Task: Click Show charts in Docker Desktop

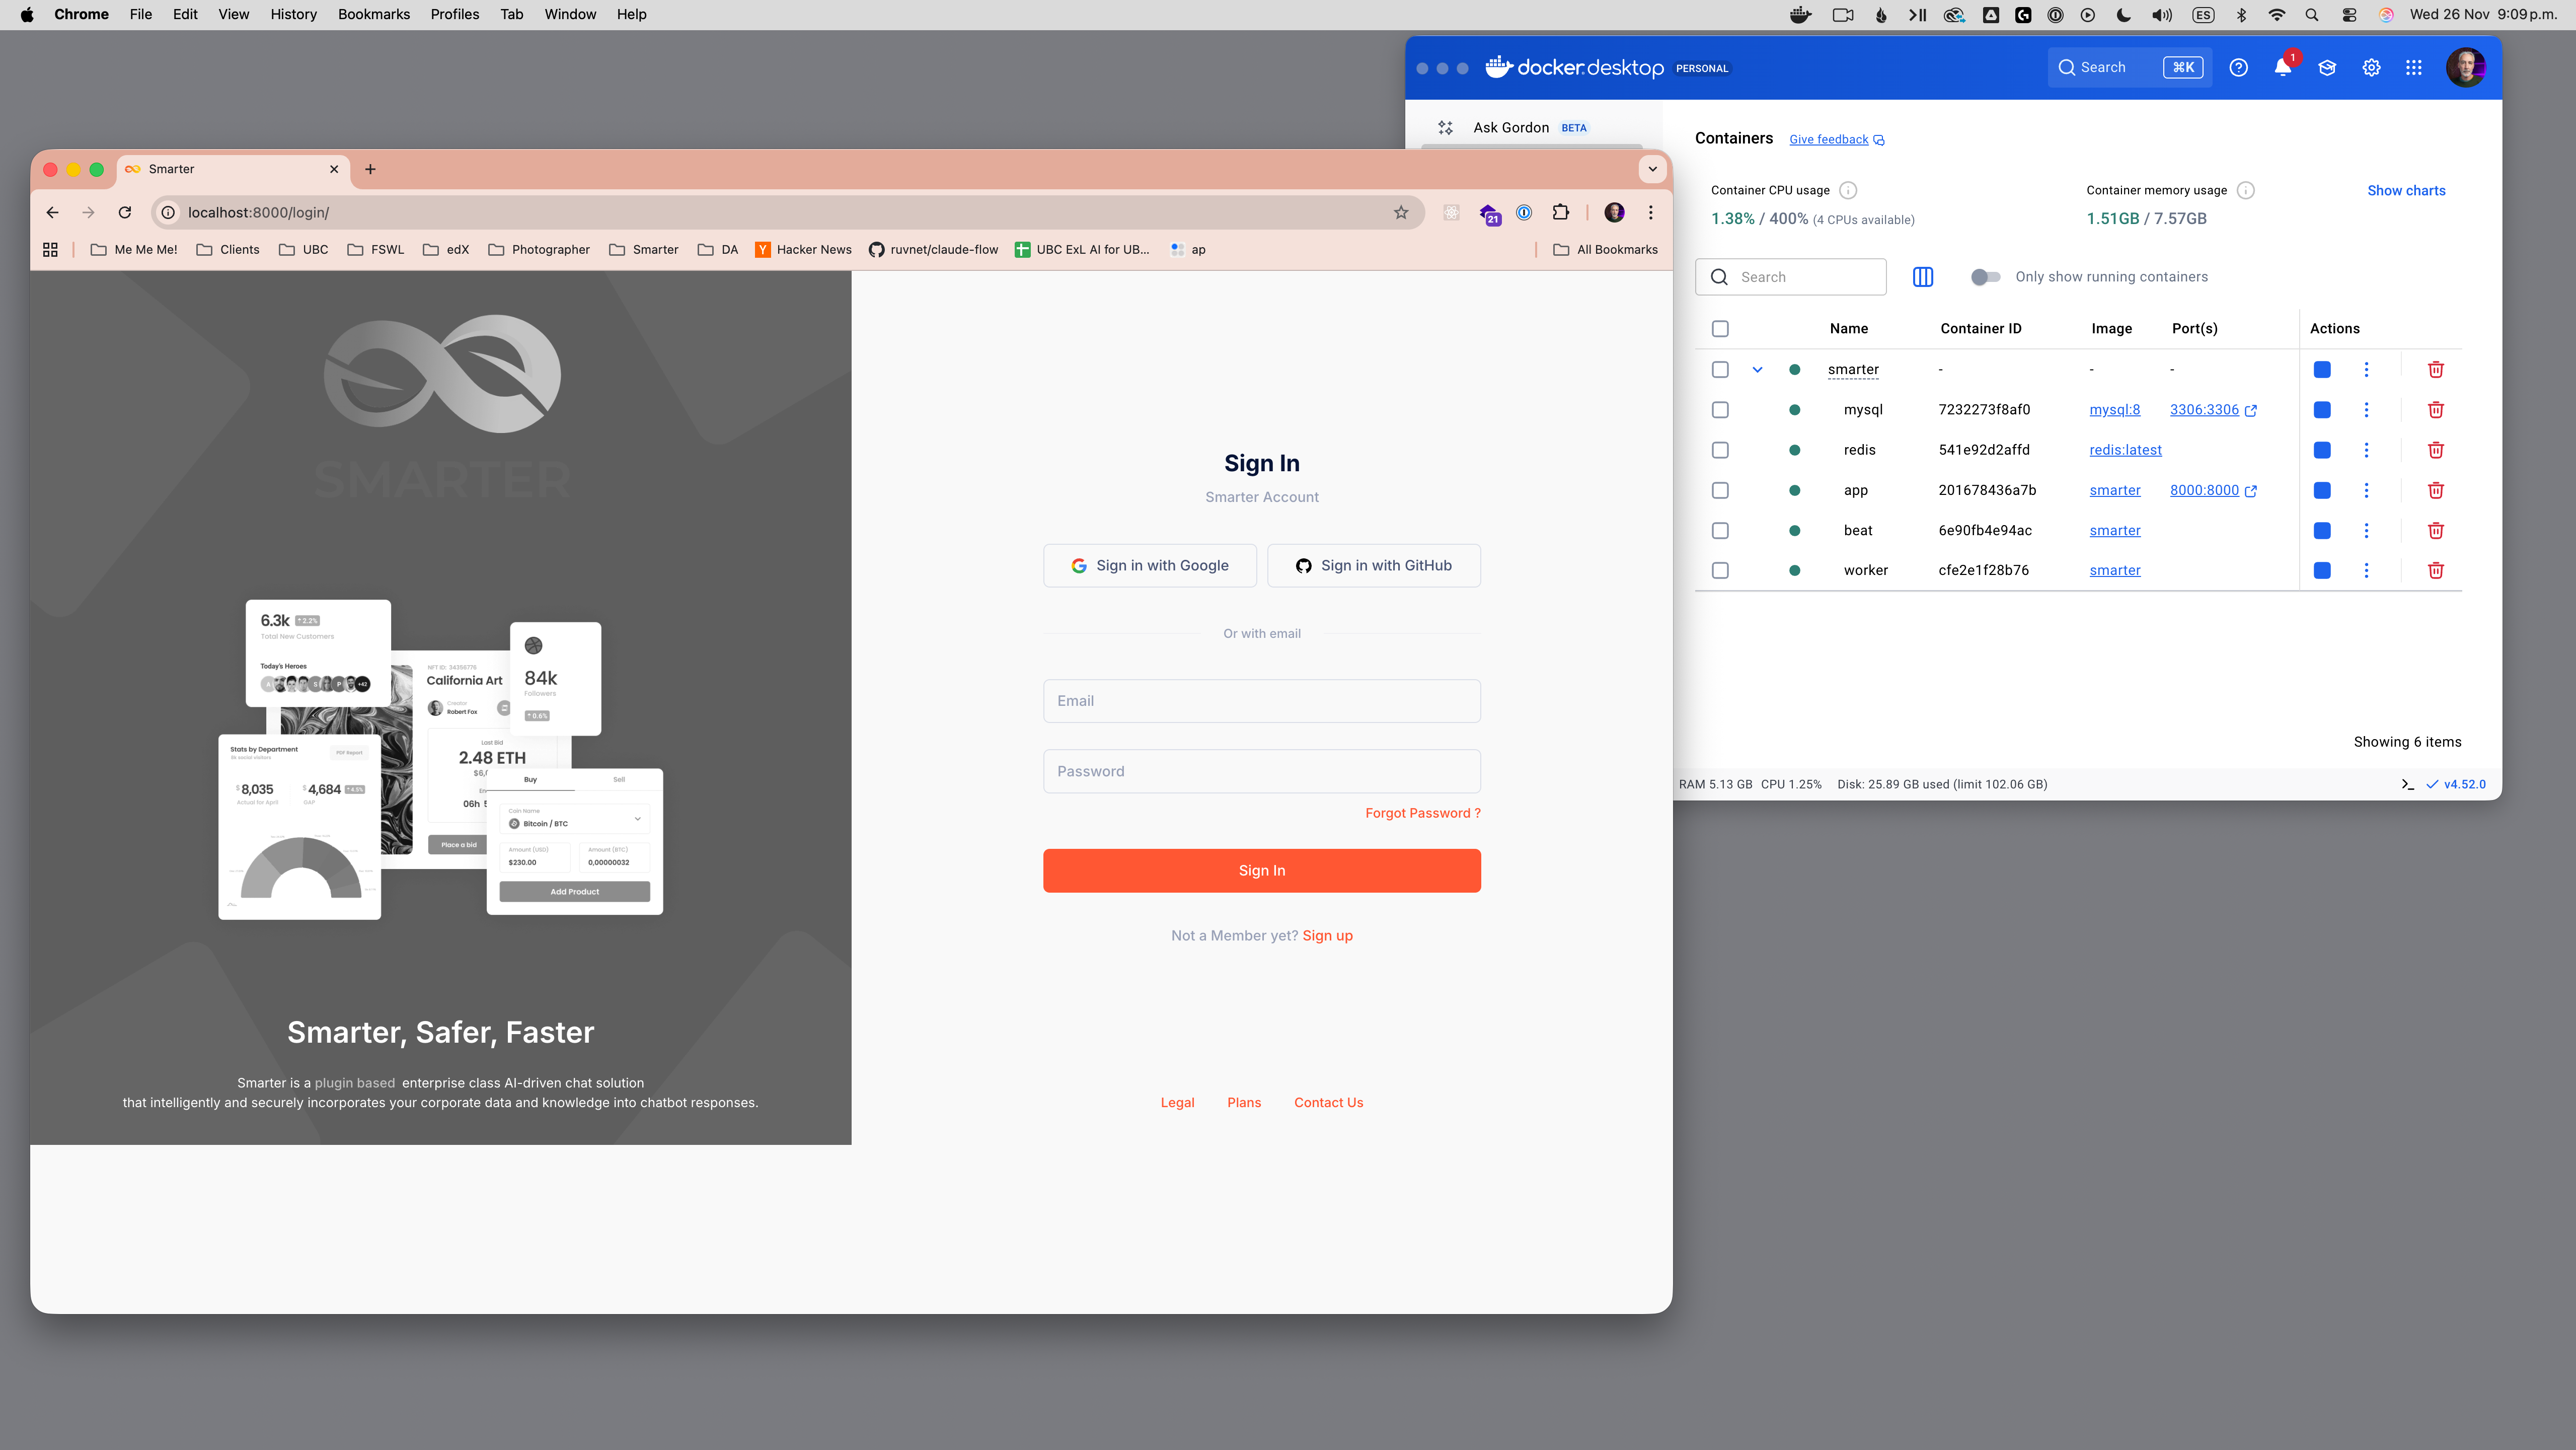Action: (x=2406, y=190)
